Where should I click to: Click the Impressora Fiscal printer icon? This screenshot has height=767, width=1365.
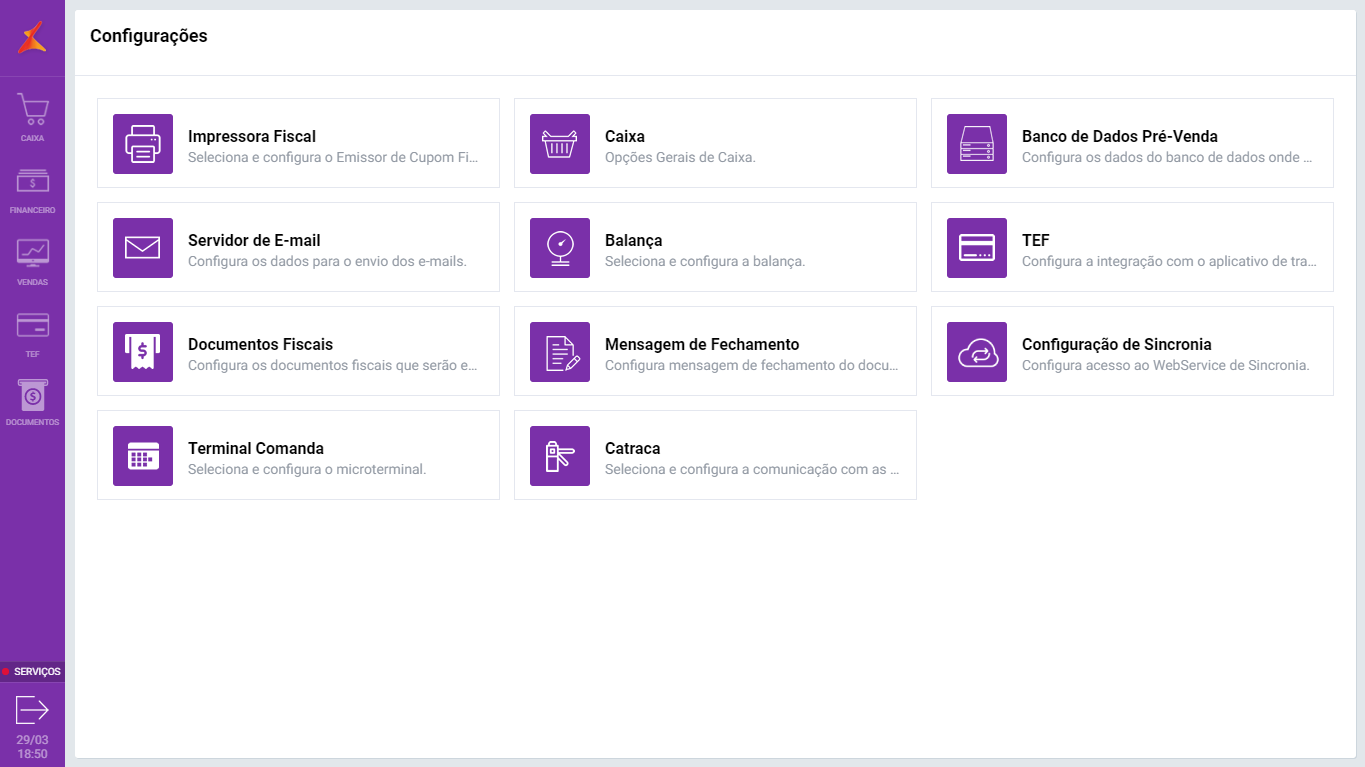(x=143, y=144)
